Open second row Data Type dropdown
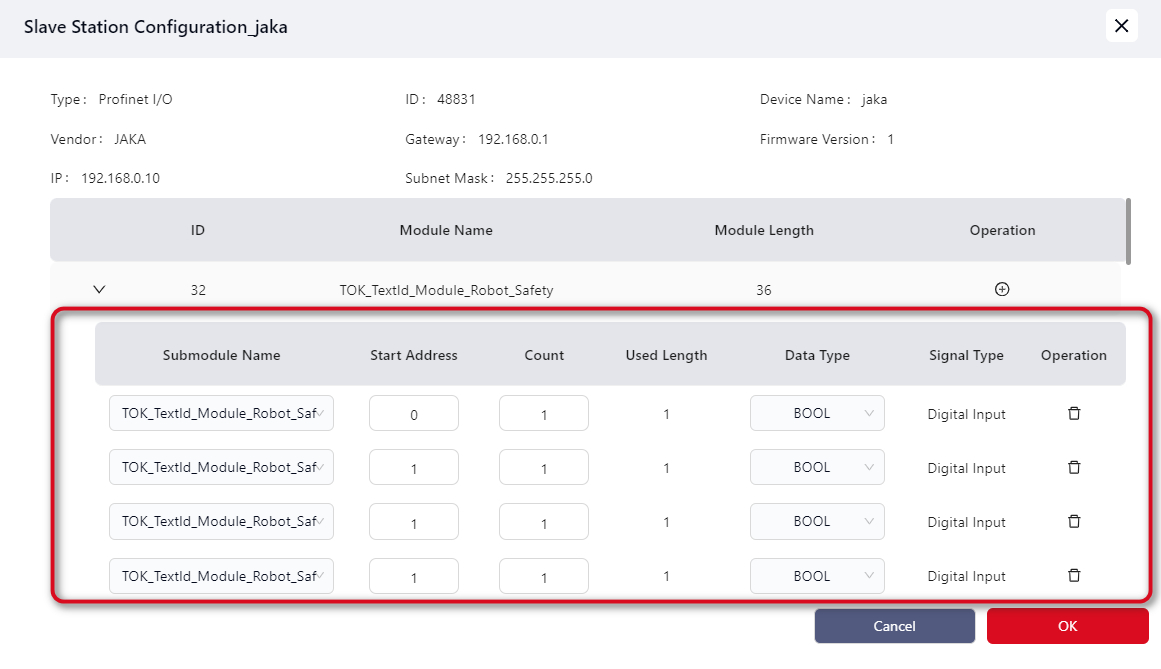 click(x=817, y=468)
